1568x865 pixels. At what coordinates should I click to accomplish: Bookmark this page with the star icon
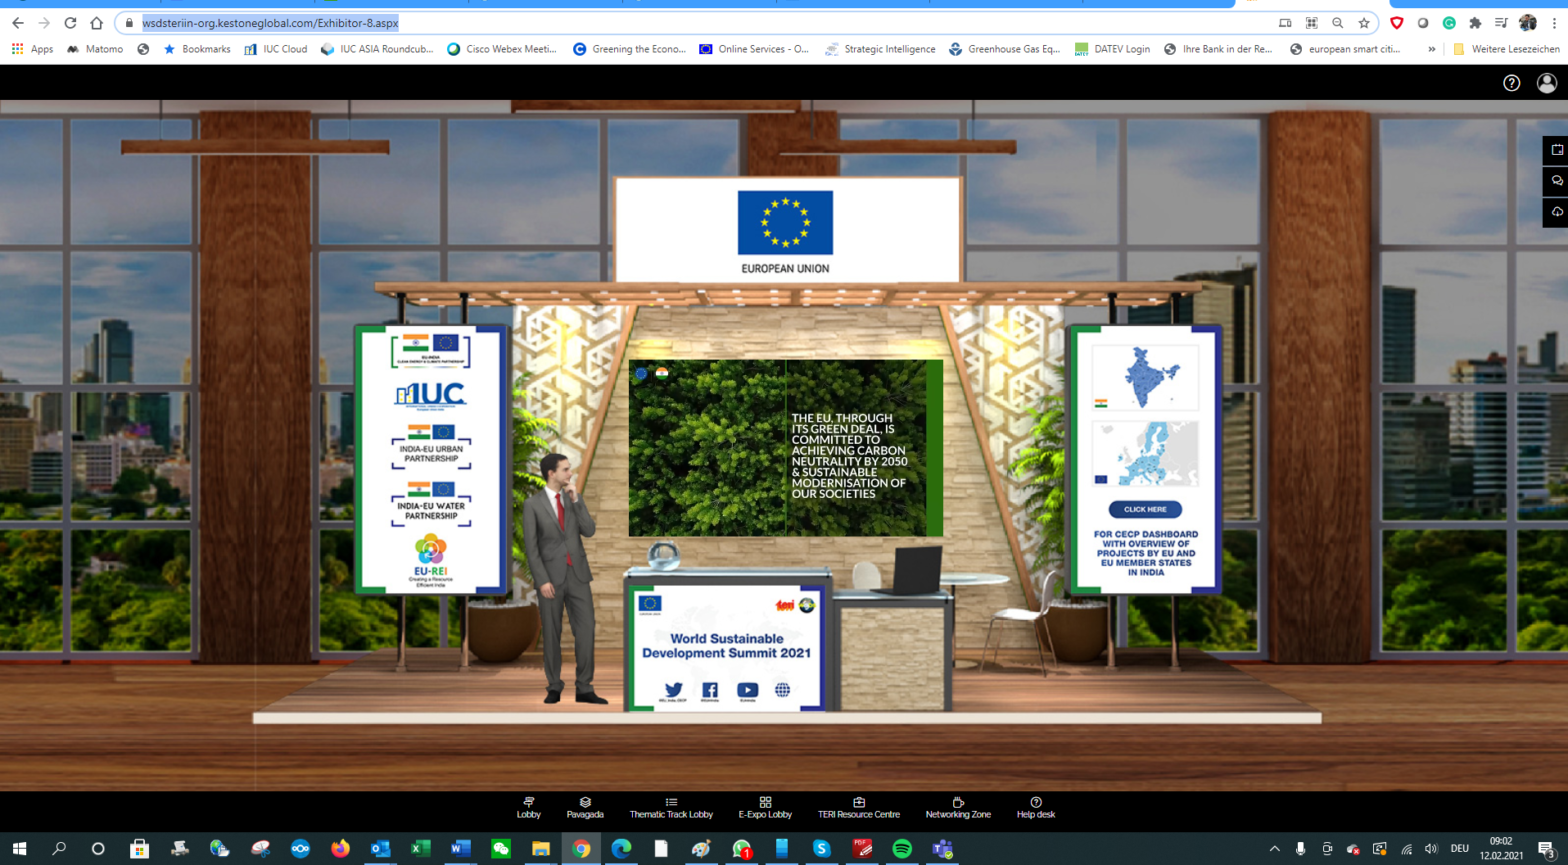point(1363,23)
